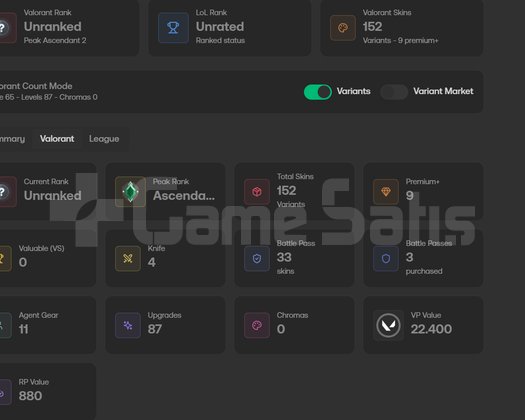
Task: Click the Knife count 4
Action: [152, 262]
